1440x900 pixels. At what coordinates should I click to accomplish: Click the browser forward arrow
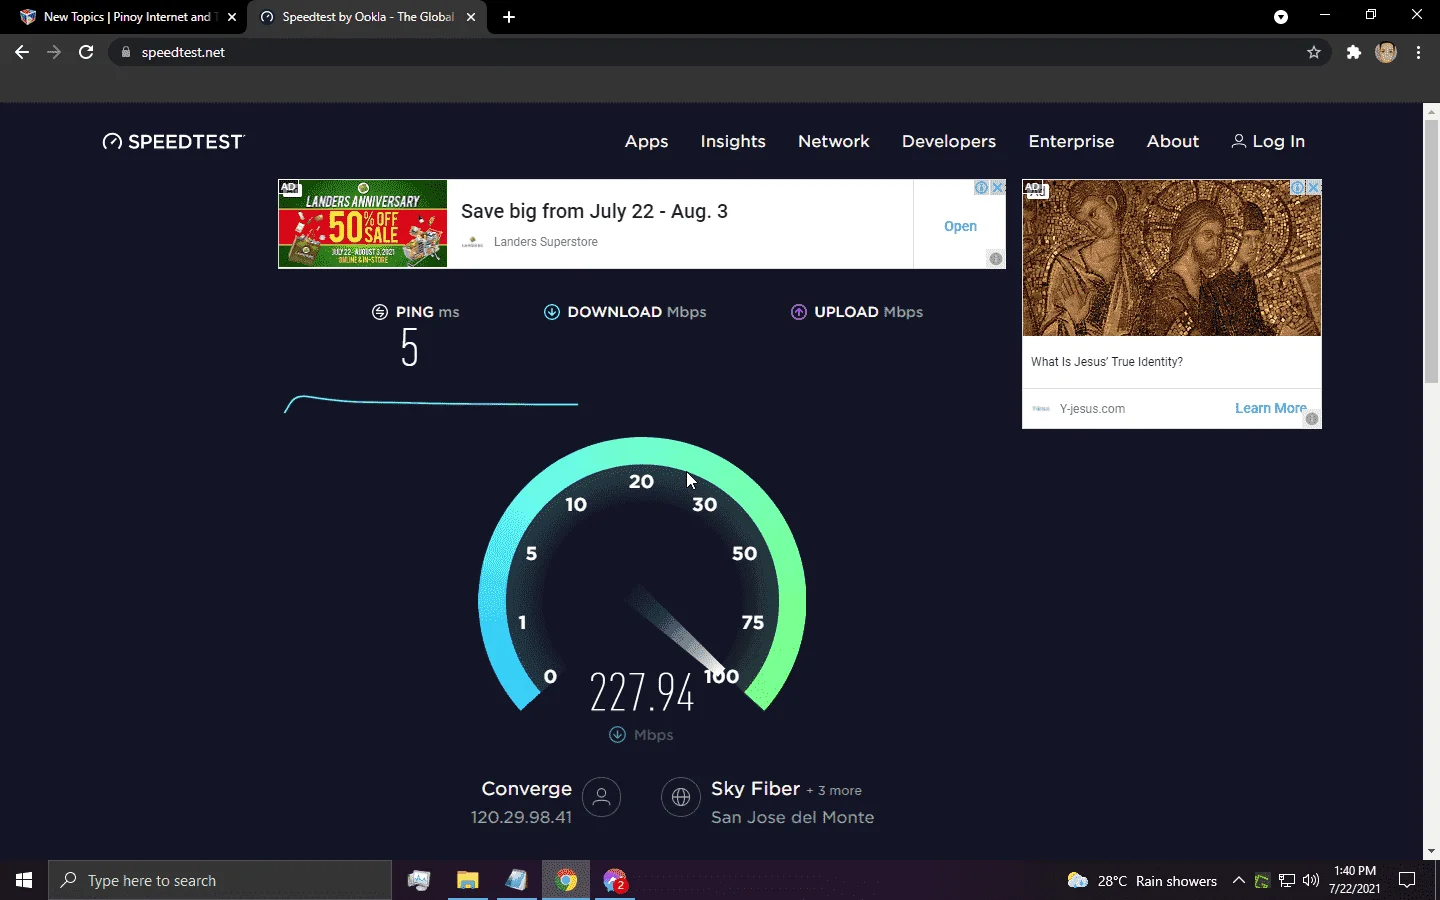[54, 52]
